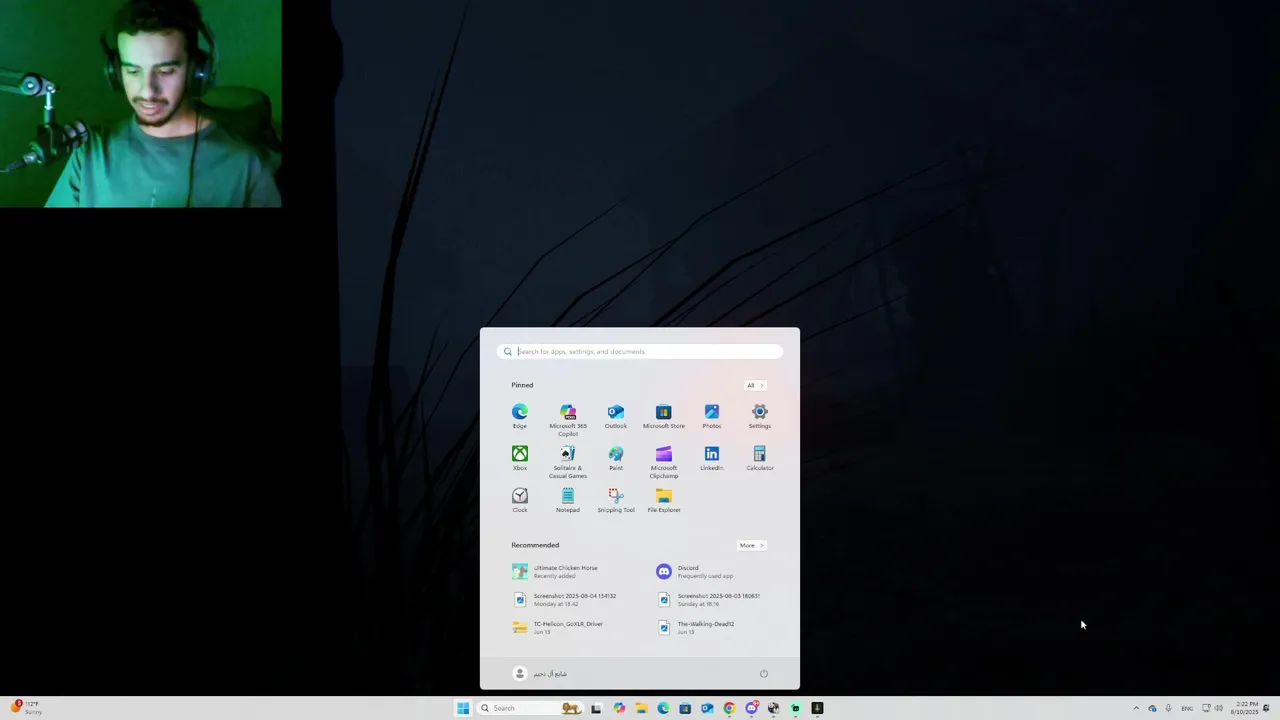Open Outlook on the taskbar
The height and width of the screenshot is (720, 1280).
click(x=707, y=708)
